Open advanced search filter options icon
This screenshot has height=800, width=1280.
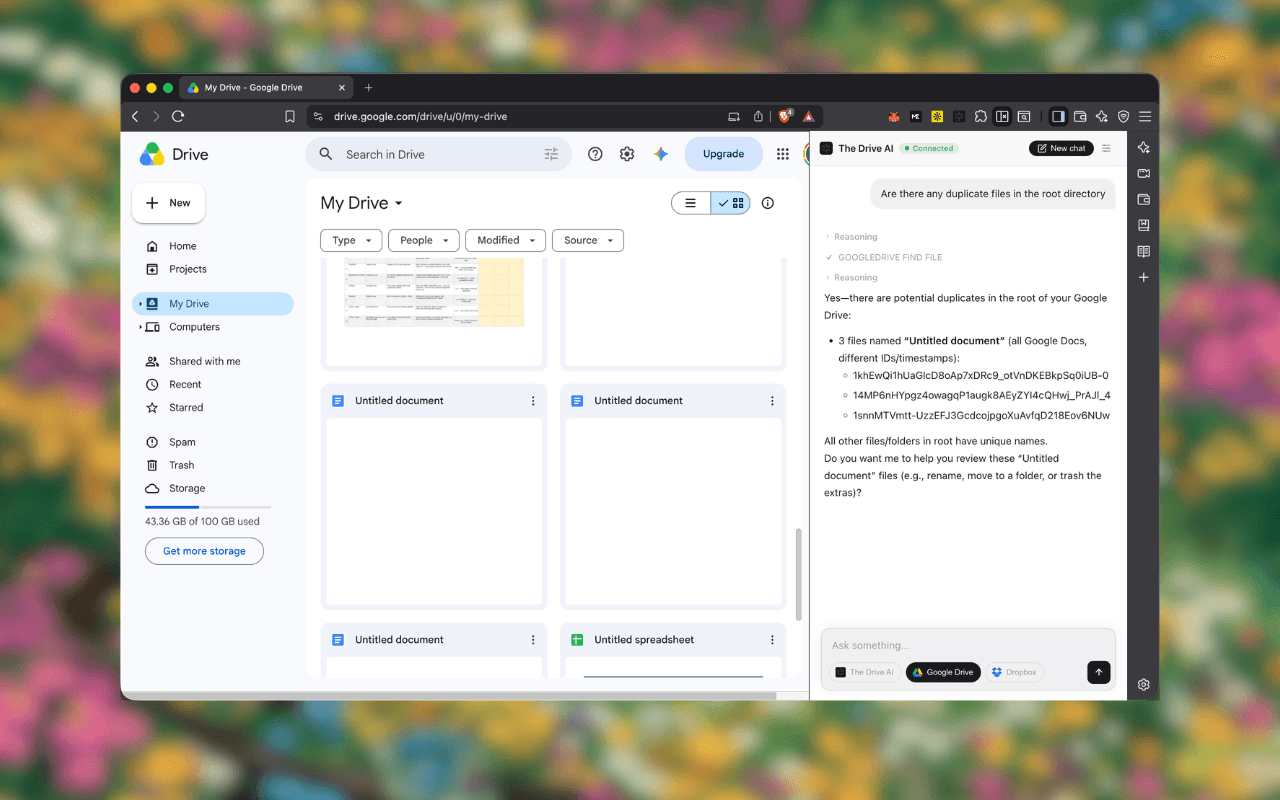click(551, 154)
